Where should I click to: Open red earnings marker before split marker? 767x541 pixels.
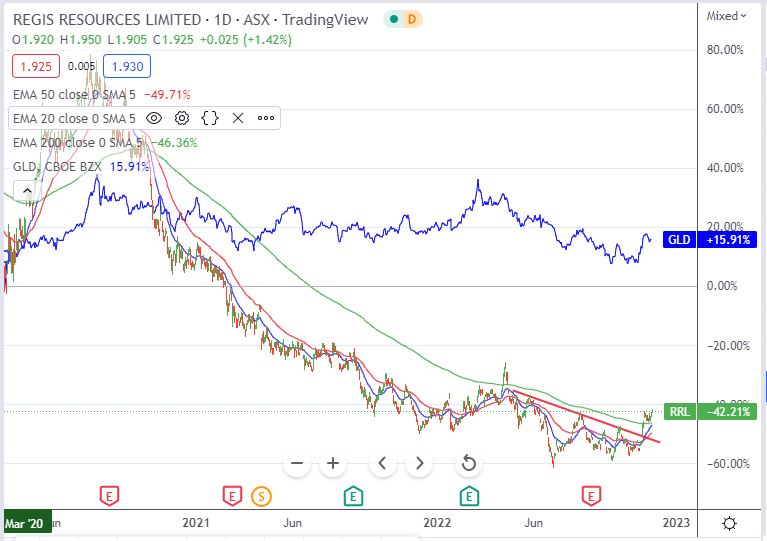232,496
